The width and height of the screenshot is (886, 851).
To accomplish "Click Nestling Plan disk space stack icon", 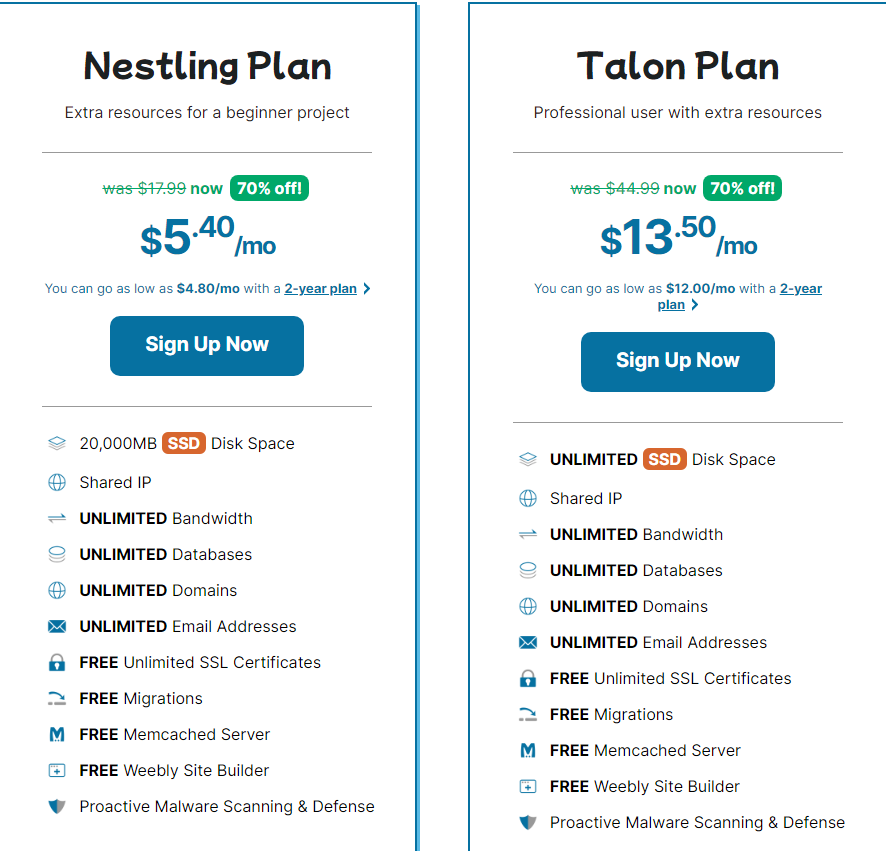I will coord(57,443).
